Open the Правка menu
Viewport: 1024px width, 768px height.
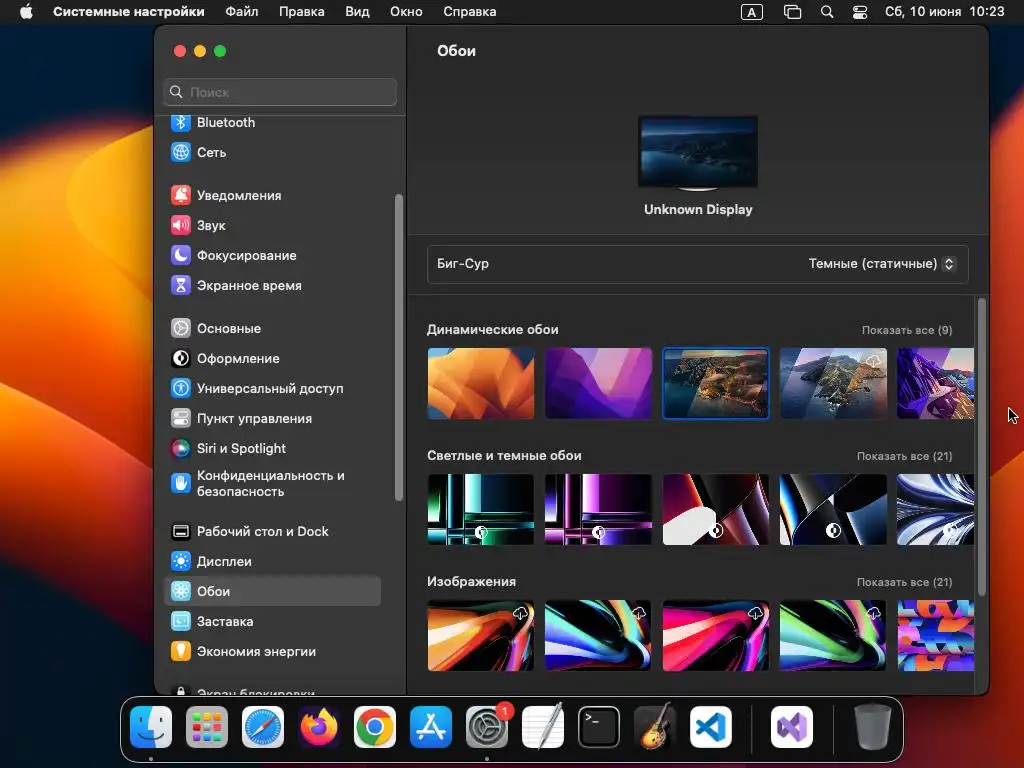tap(302, 12)
